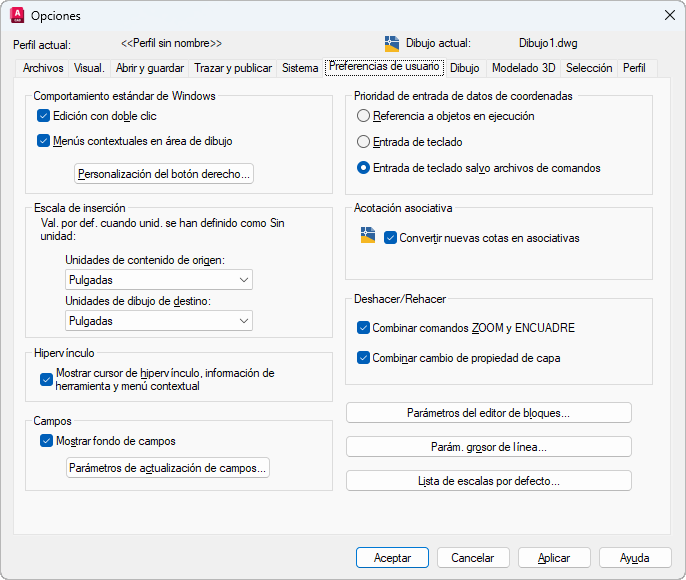
Task: Disable Menús contextuales en área de dibujo
Action: [44, 141]
